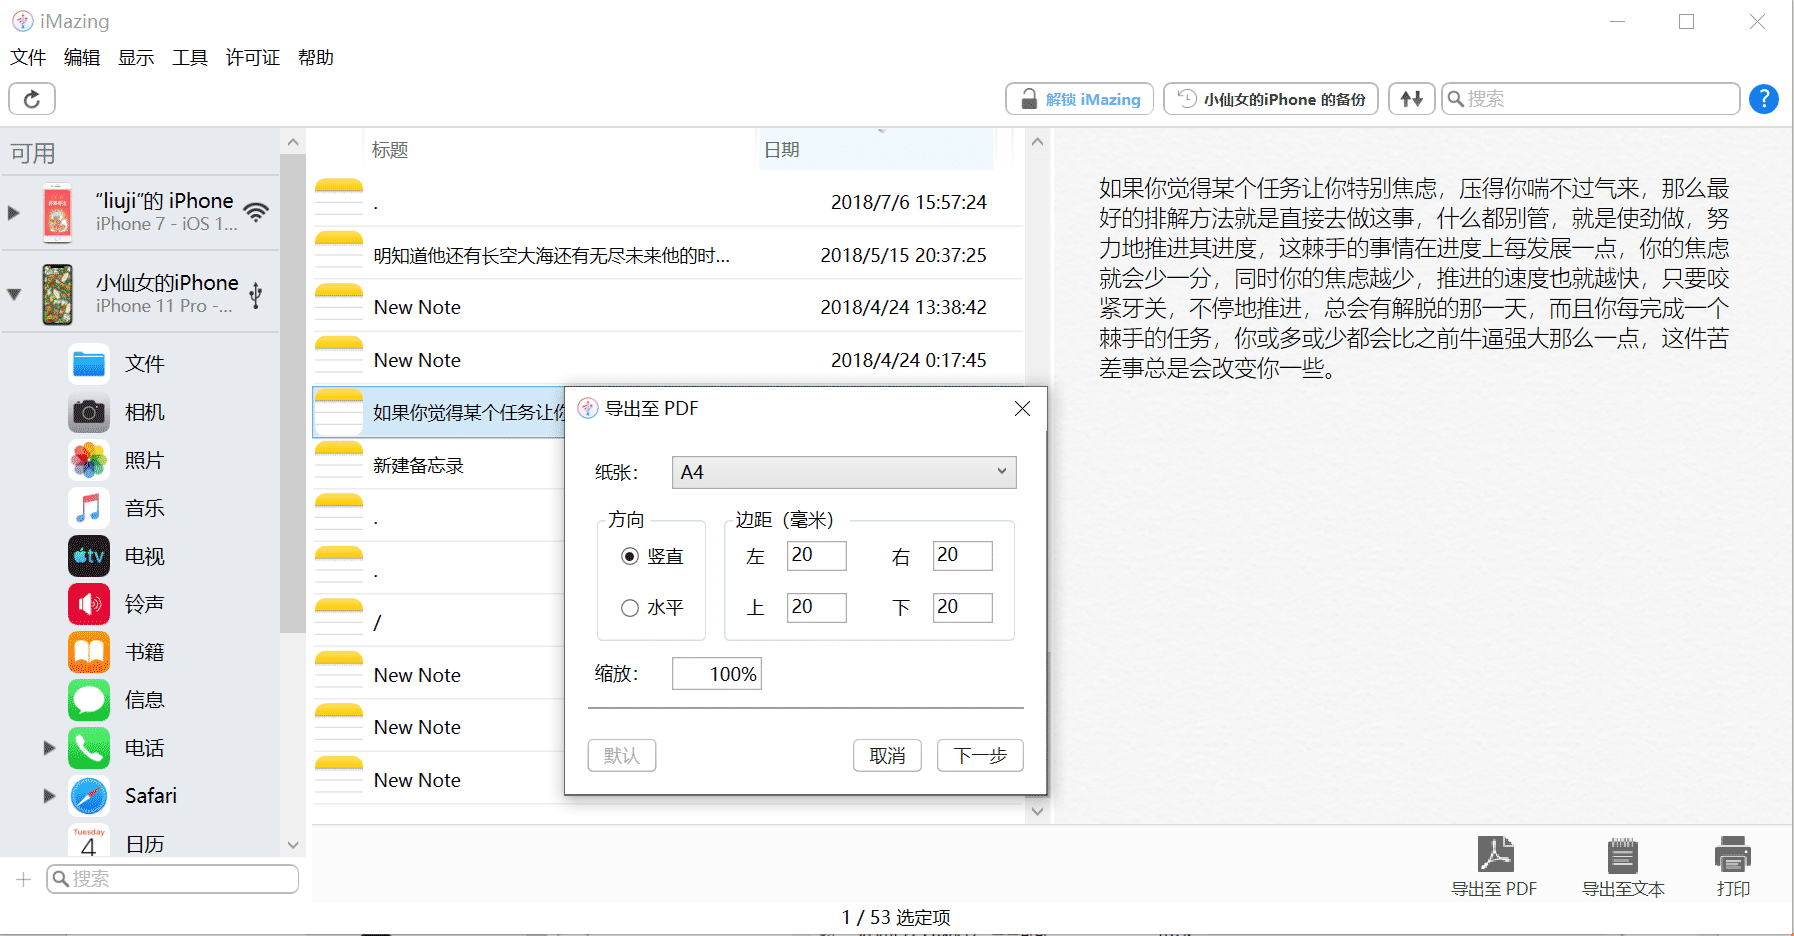This screenshot has width=1794, height=936.
Task: Click the 下一步 button in the dialog
Action: (x=979, y=755)
